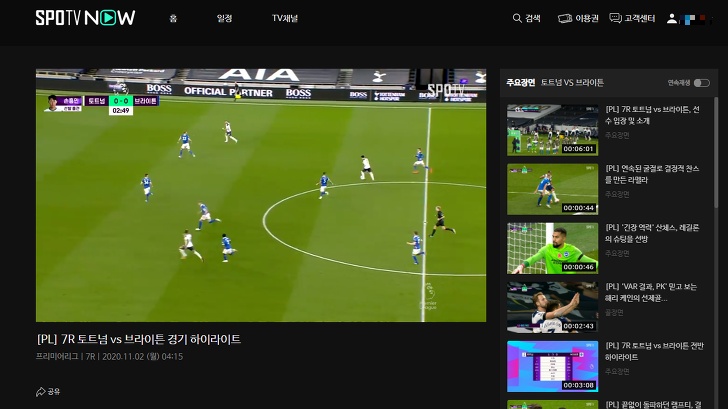
Task: Click the user profile icon
Action: (671, 19)
